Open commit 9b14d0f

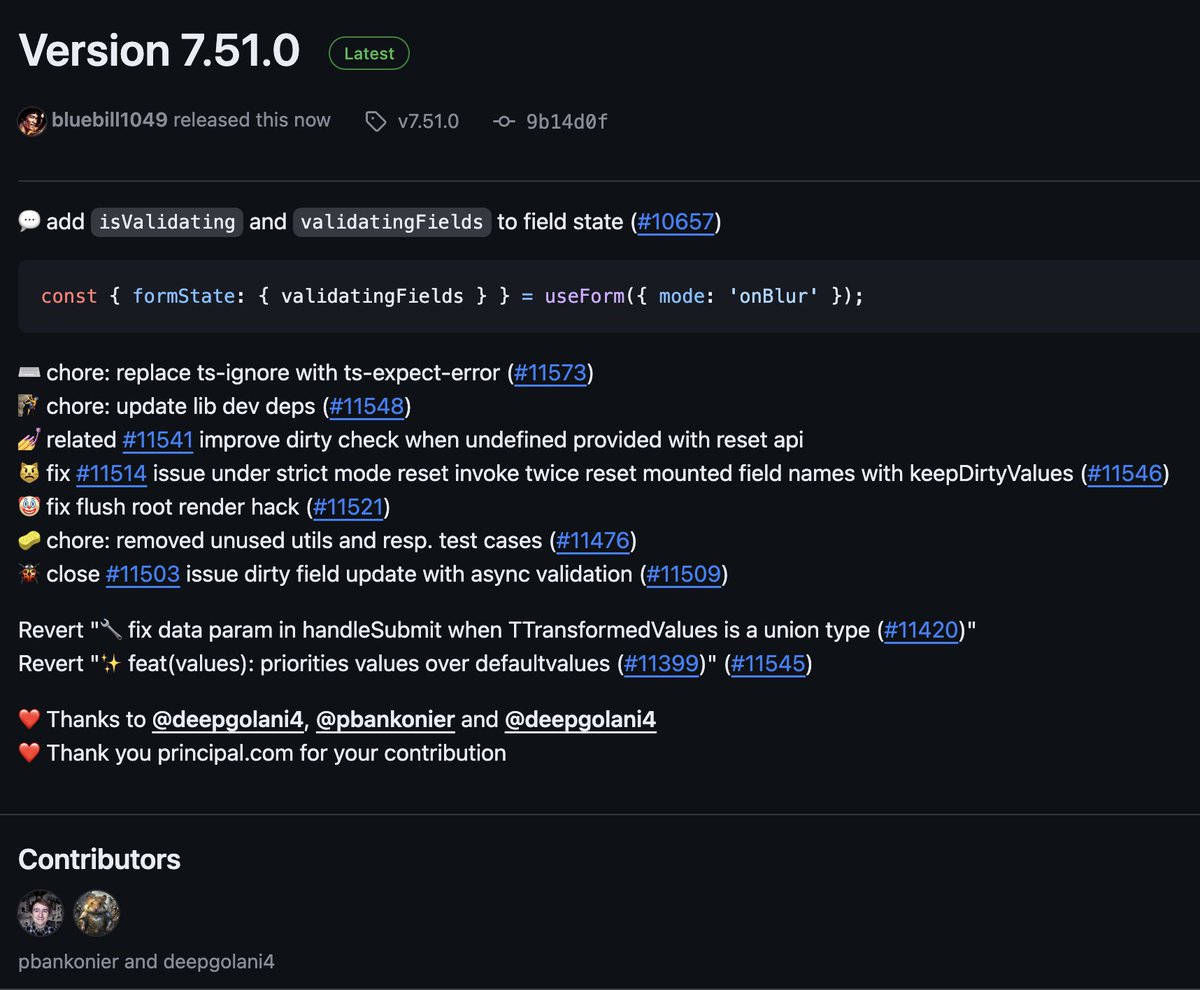tap(567, 122)
